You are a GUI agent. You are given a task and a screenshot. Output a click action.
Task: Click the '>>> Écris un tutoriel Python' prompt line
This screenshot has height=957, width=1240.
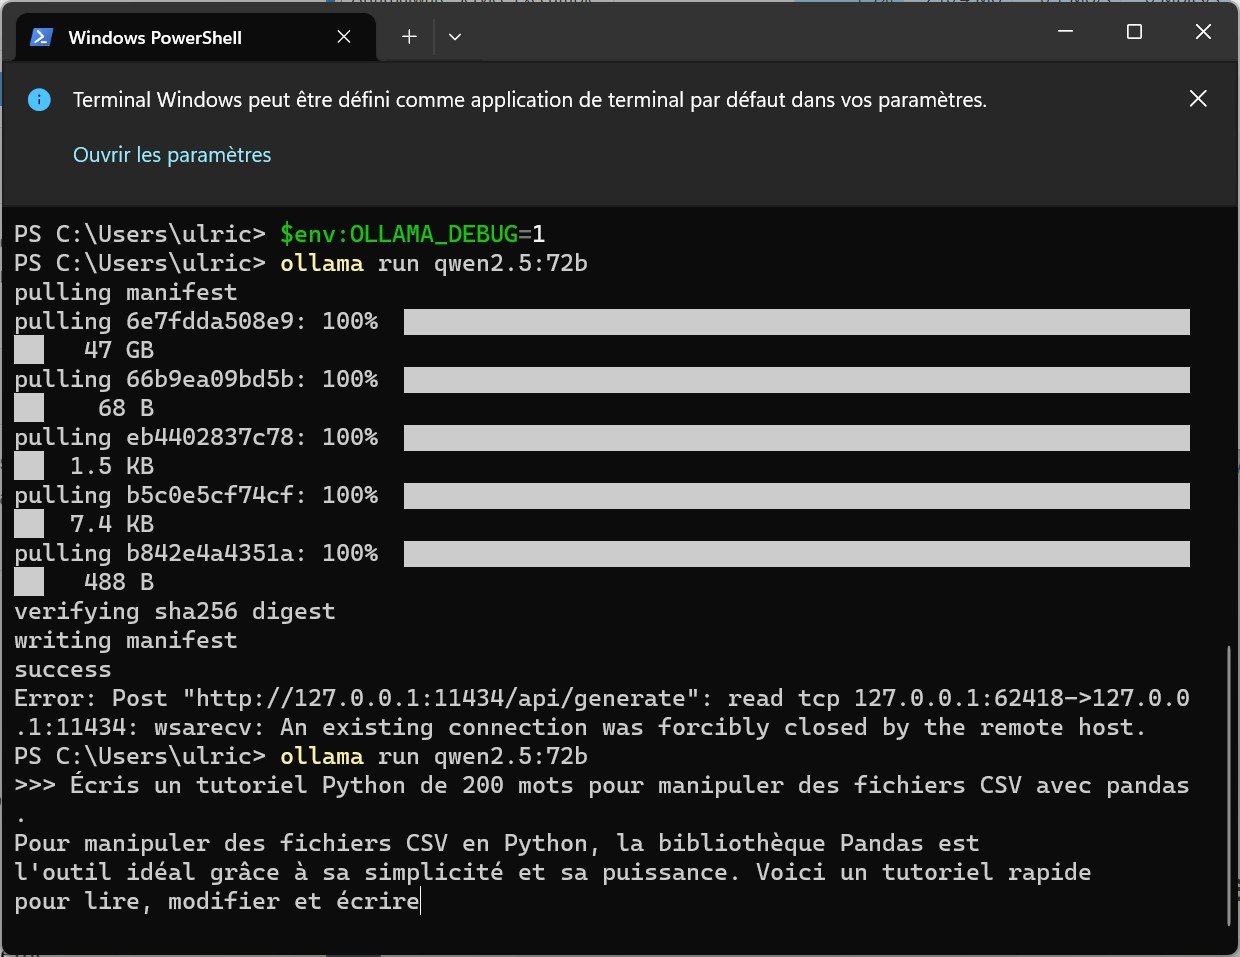pyautogui.click(x=602, y=785)
